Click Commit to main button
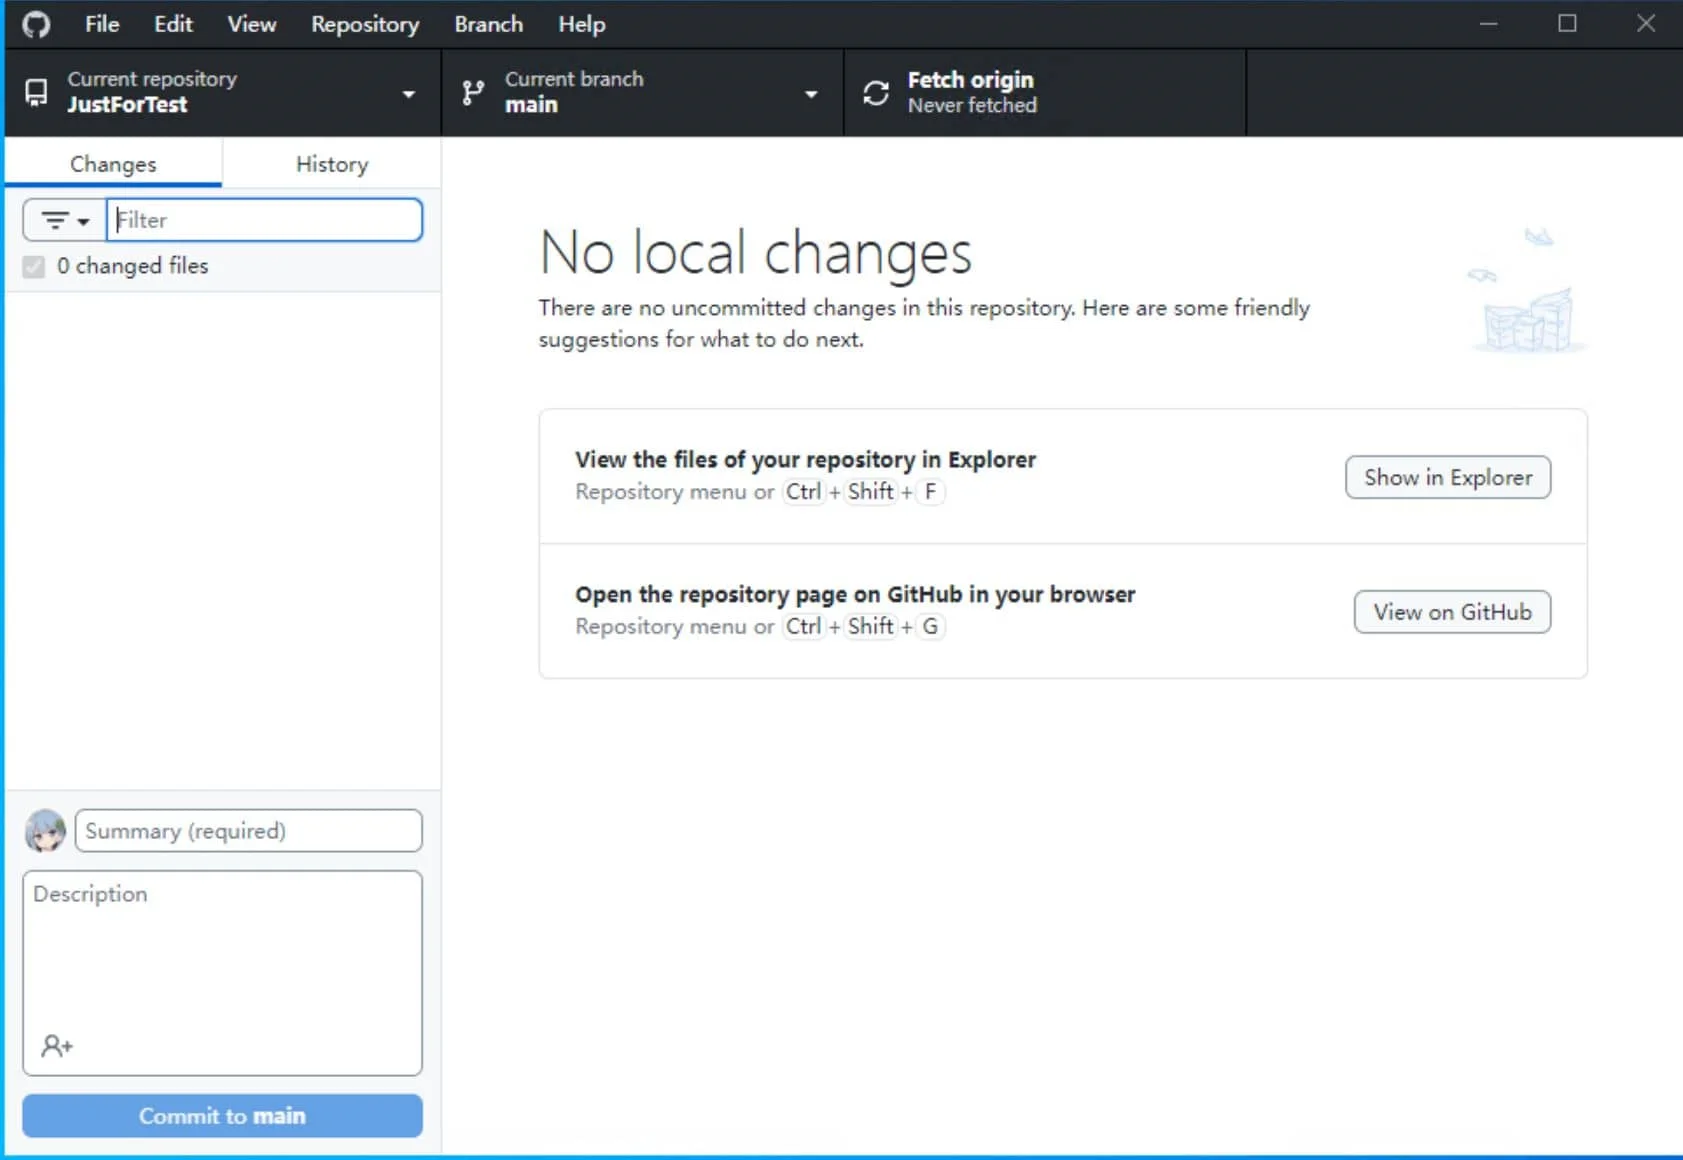 (x=222, y=1116)
